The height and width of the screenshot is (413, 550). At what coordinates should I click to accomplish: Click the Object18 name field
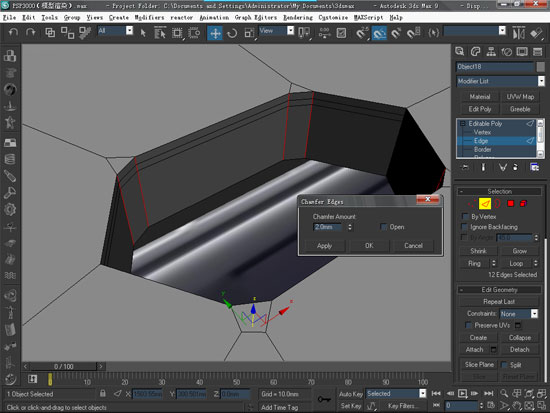pos(495,67)
